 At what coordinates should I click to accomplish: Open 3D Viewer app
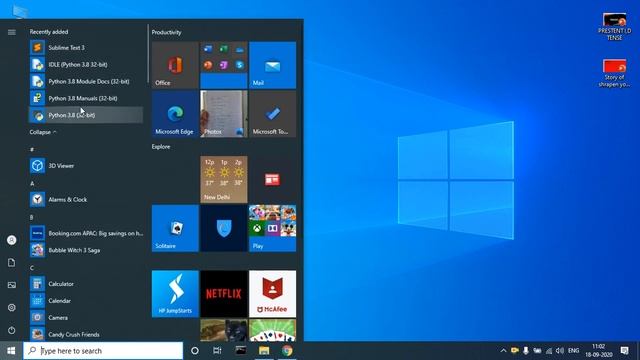tap(86, 166)
